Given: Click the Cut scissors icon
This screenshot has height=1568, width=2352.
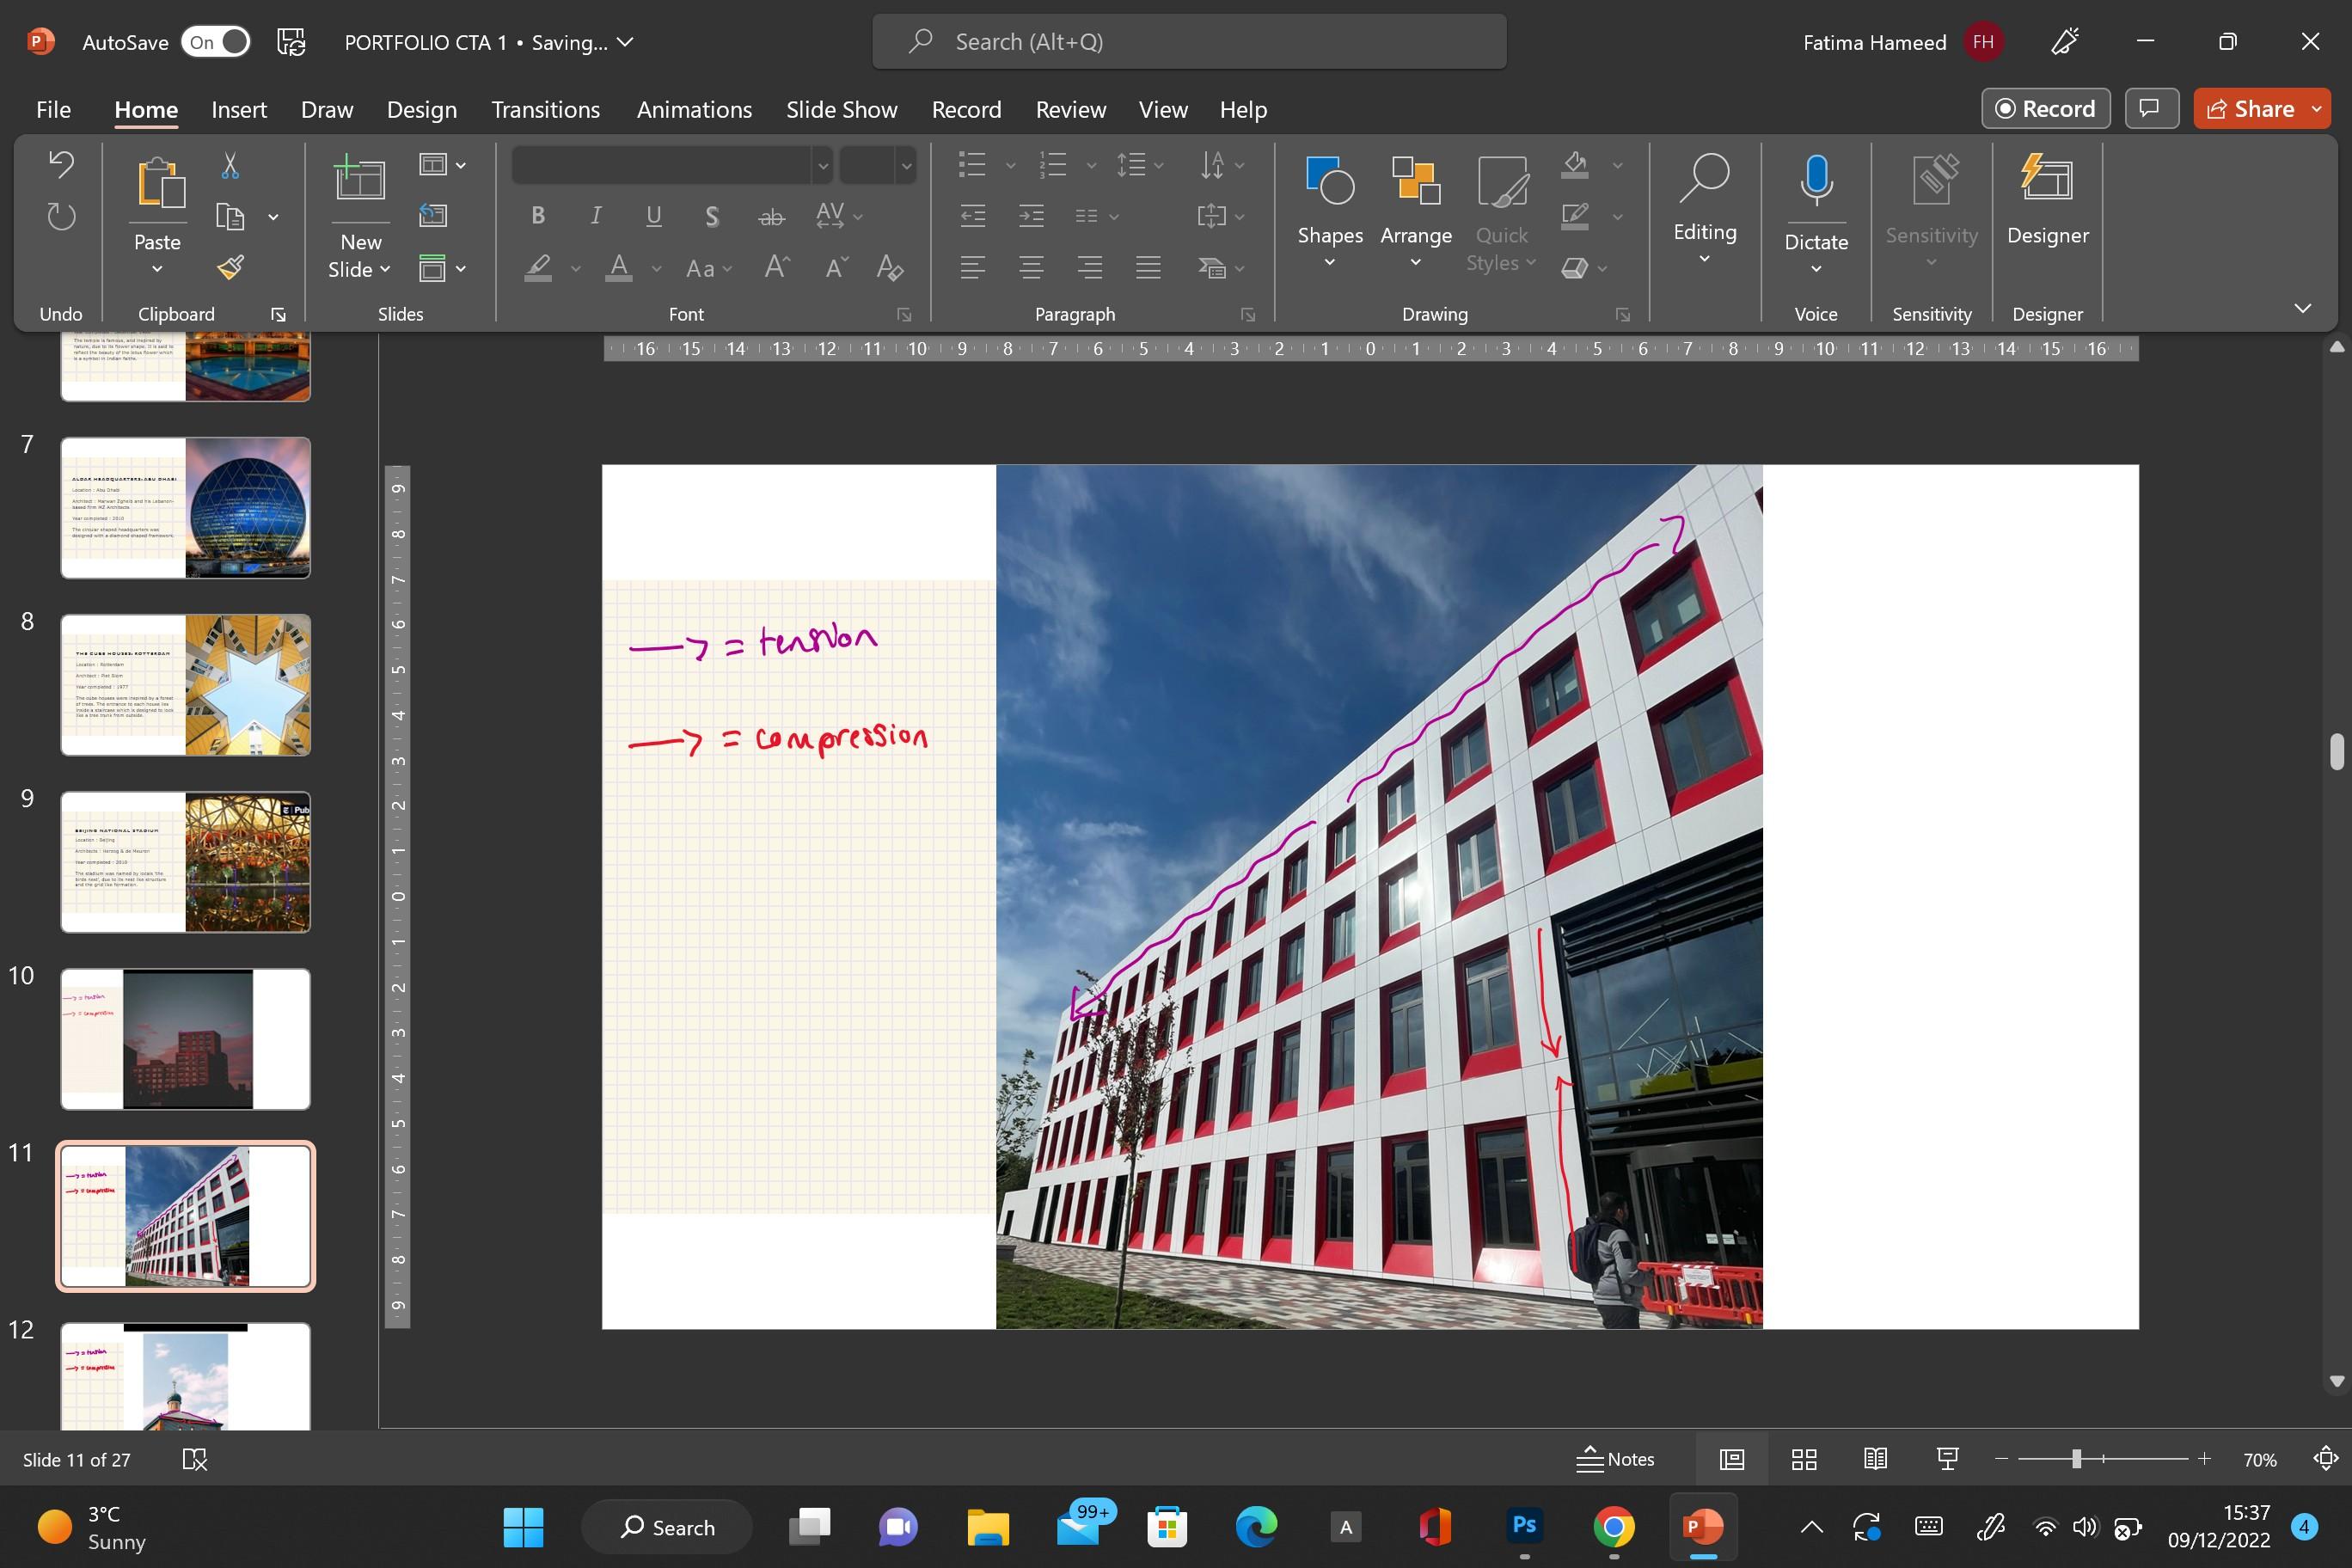Looking at the screenshot, I should [x=230, y=165].
